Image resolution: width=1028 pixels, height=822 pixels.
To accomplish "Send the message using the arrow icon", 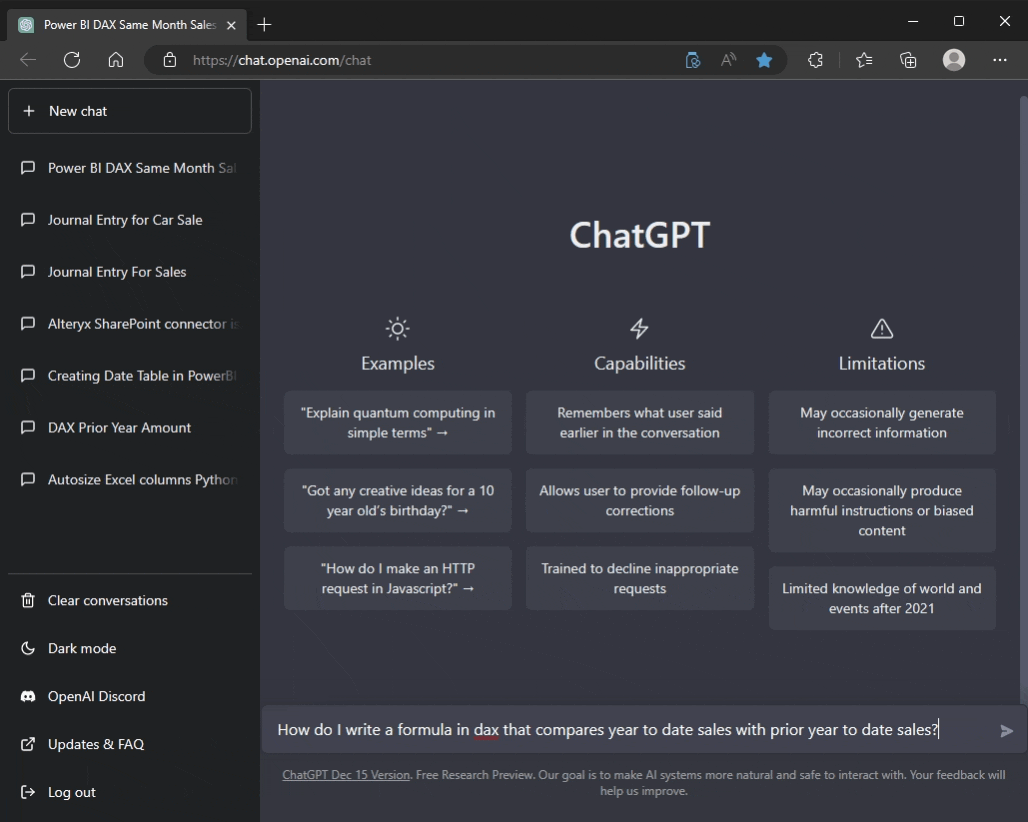I will [x=1005, y=730].
